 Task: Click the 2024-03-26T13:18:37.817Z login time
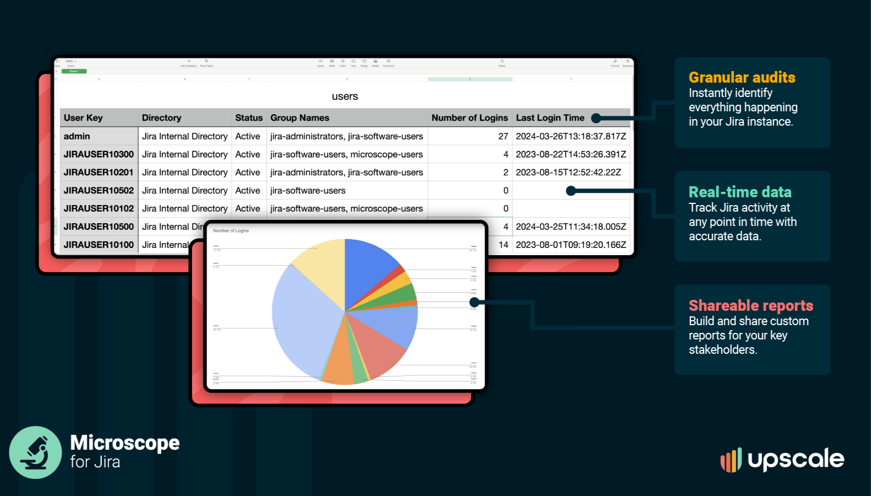(571, 136)
